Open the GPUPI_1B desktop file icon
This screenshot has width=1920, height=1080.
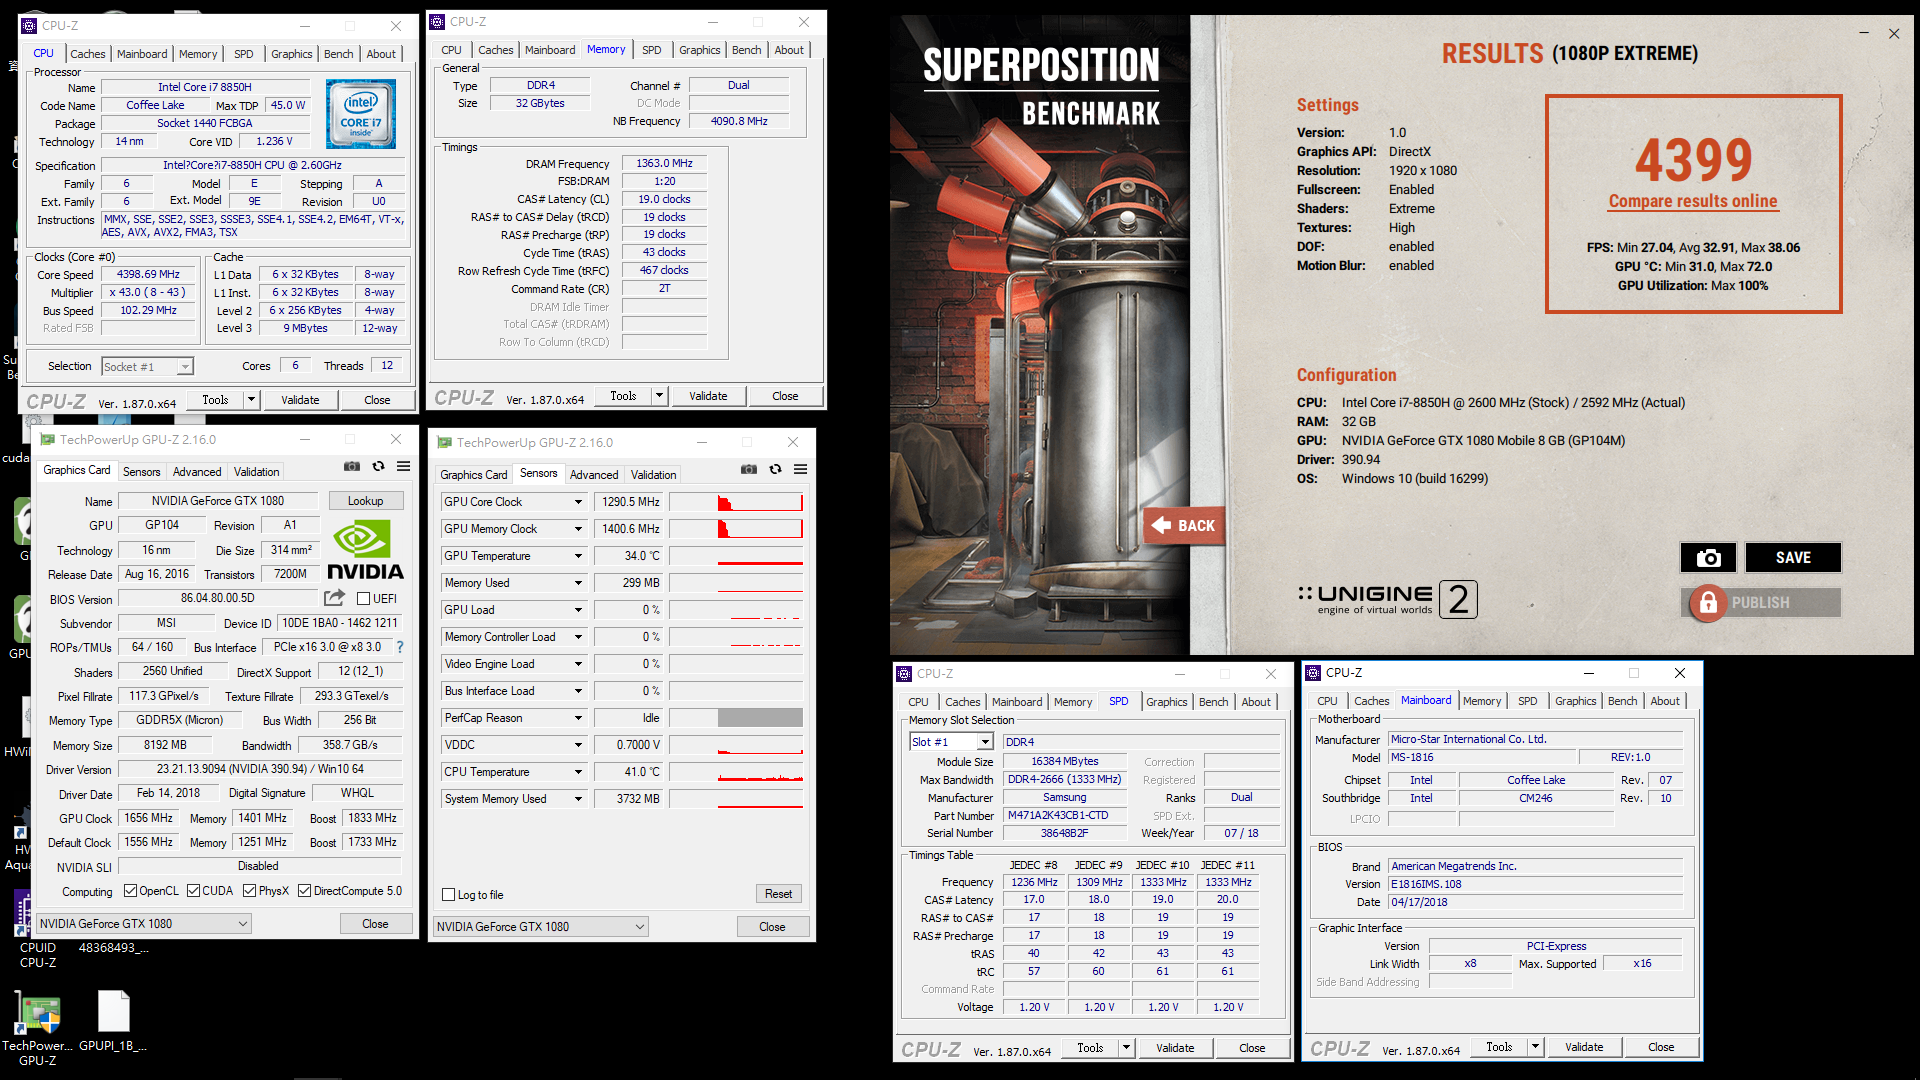pyautogui.click(x=113, y=1022)
